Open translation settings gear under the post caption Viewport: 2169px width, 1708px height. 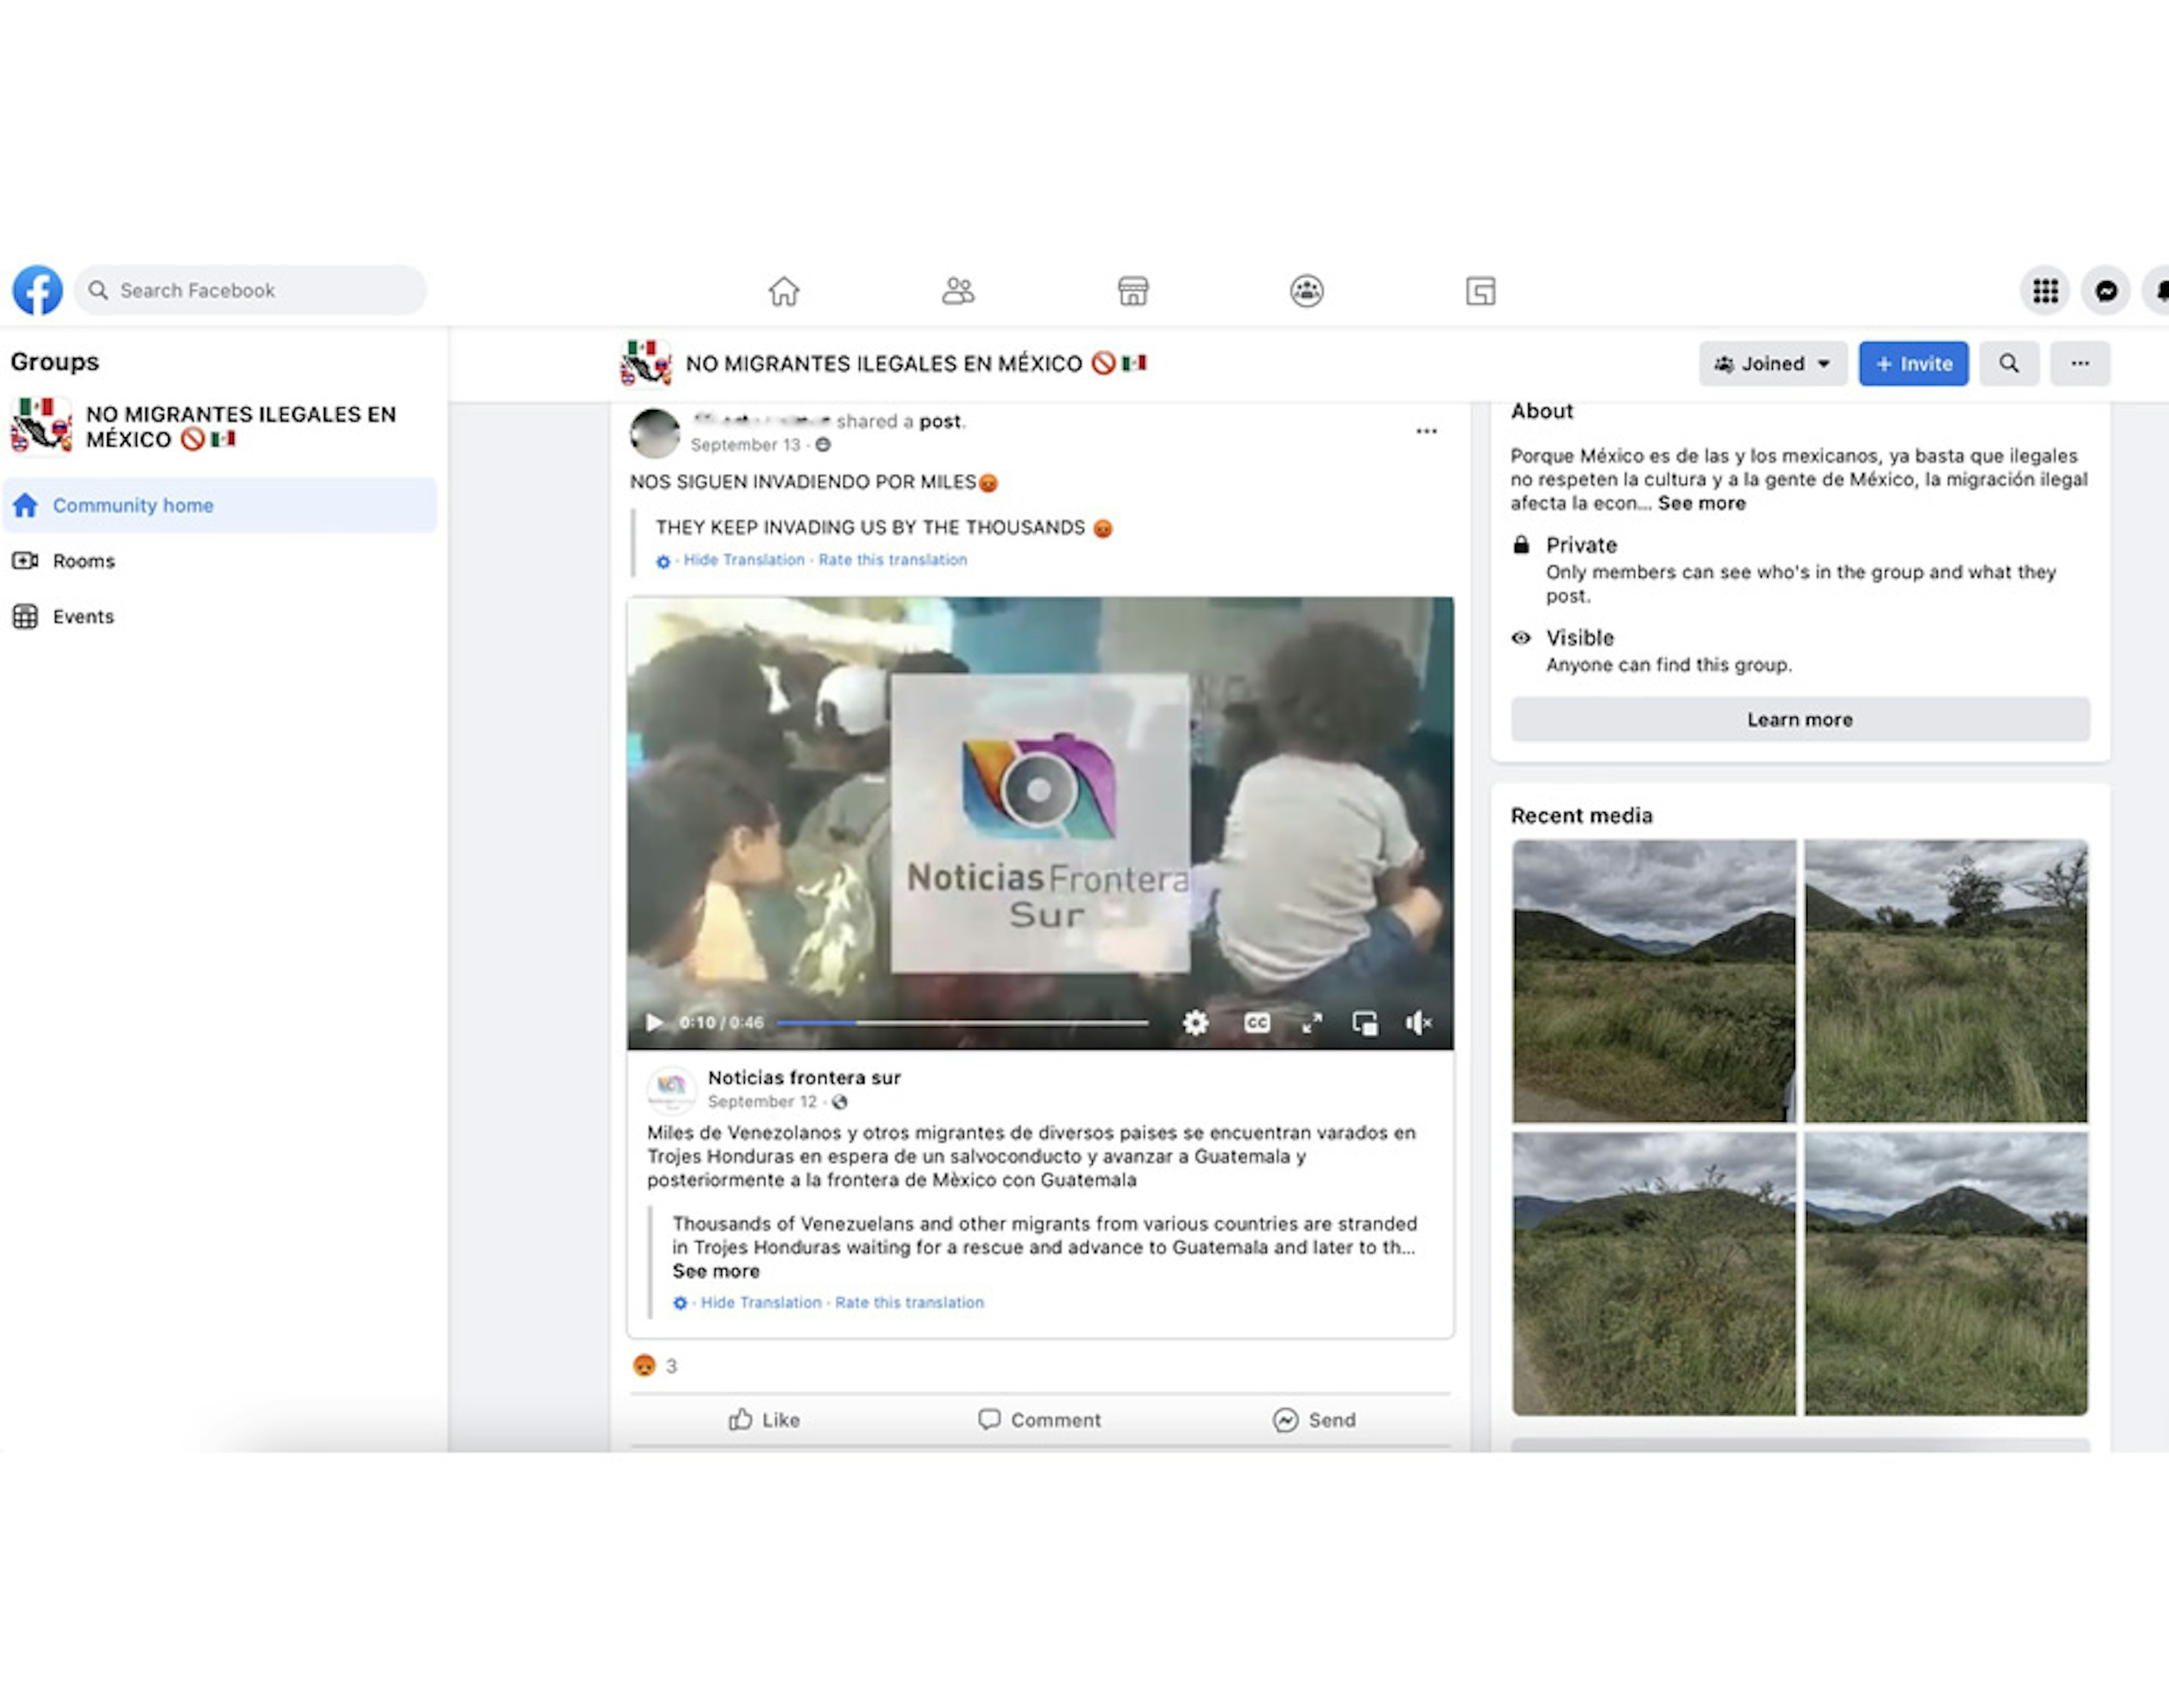point(663,561)
